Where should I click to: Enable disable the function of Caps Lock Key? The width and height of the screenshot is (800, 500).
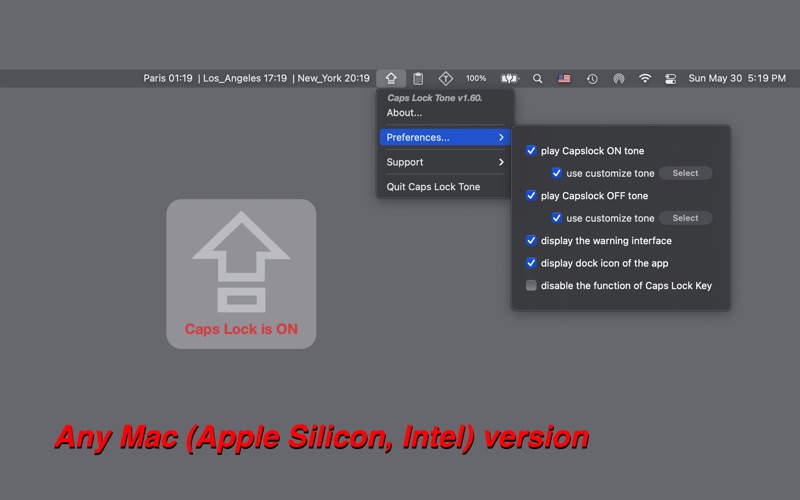(531, 285)
